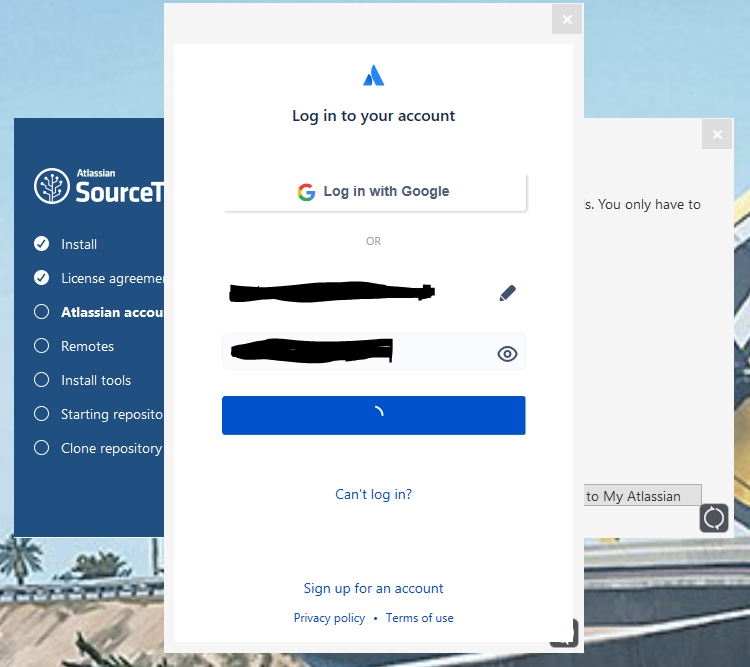Click the SourceTree logo icon
Screen dimensions: 750x667
(52, 186)
